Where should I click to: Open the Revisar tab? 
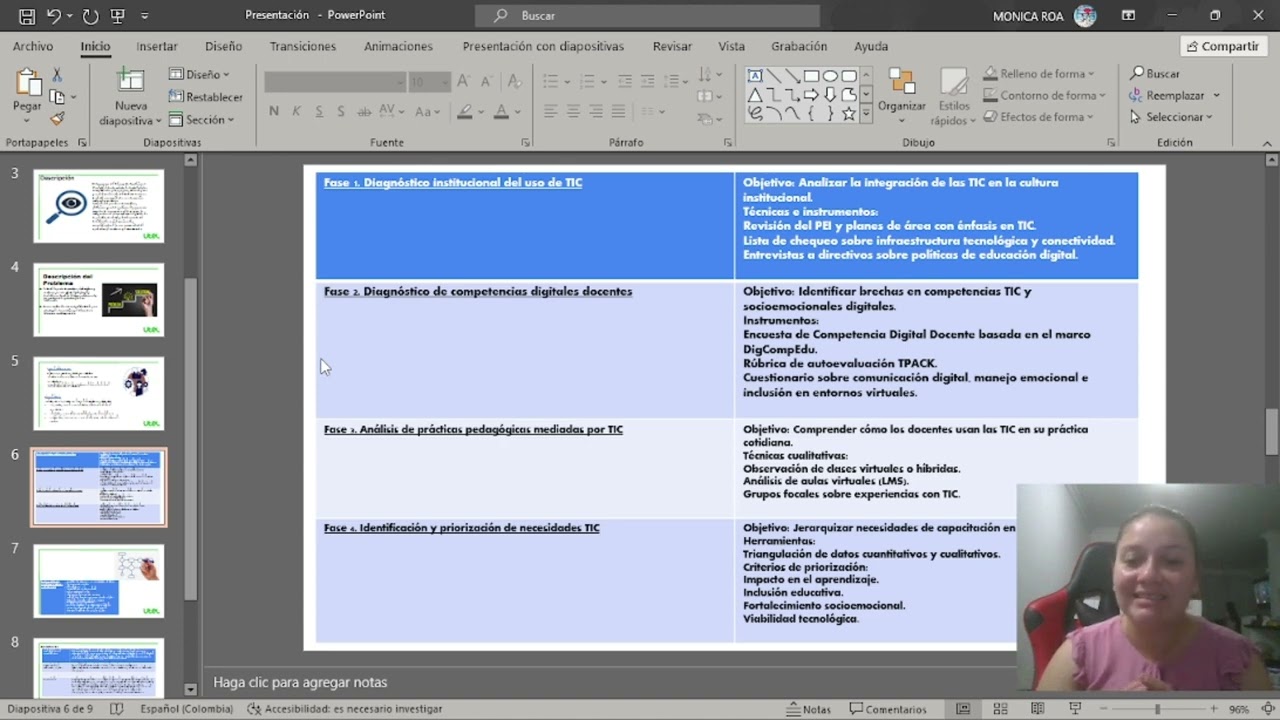coord(672,46)
